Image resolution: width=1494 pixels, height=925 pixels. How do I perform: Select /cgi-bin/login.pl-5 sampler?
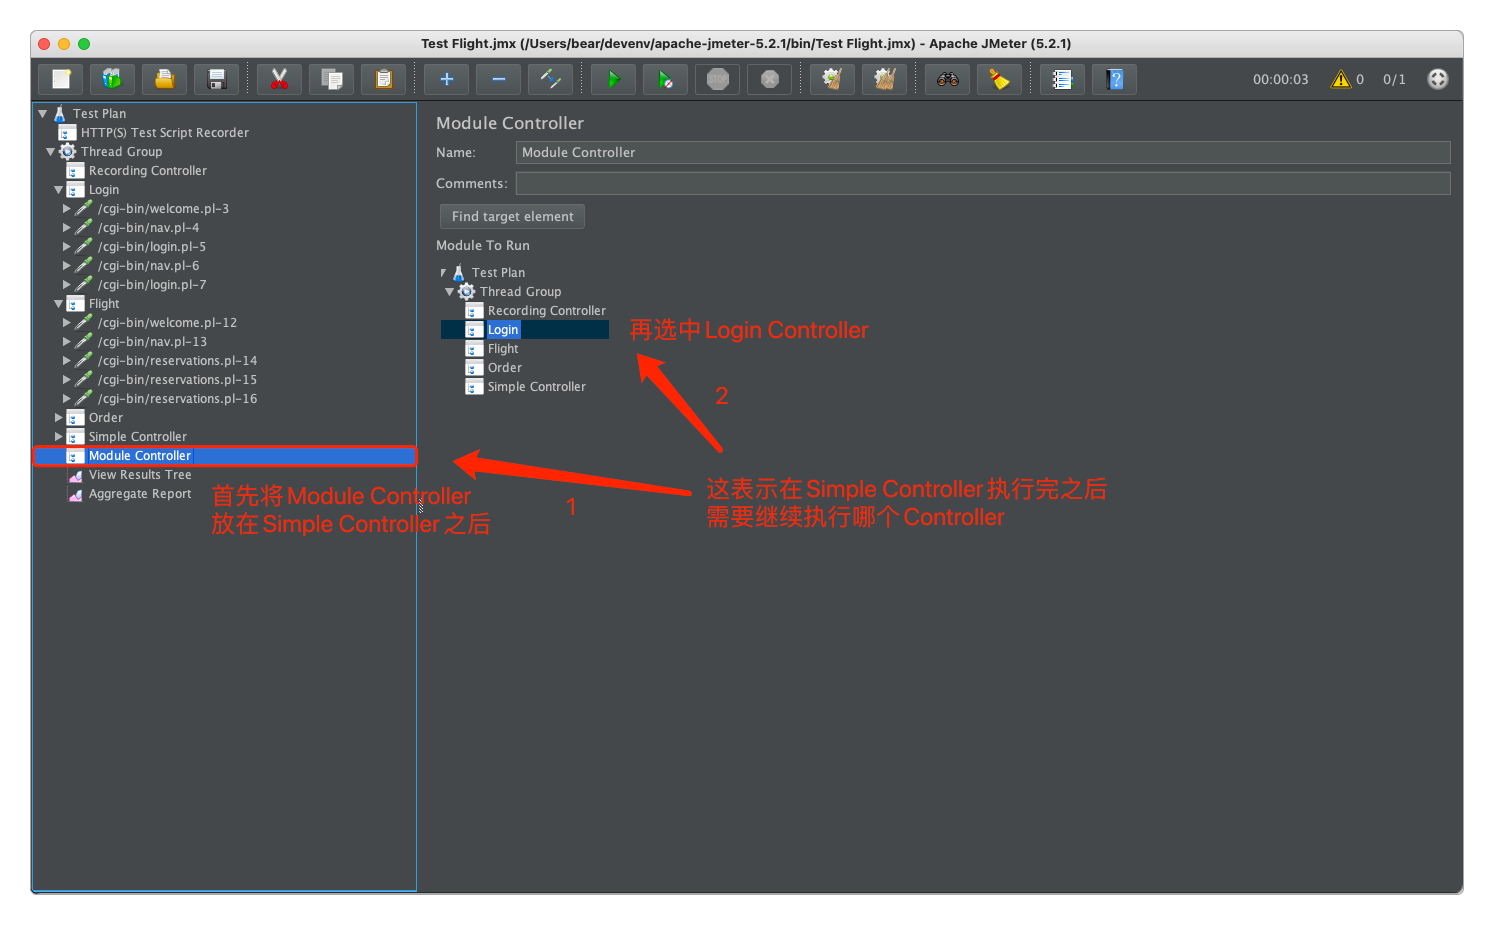coord(152,247)
